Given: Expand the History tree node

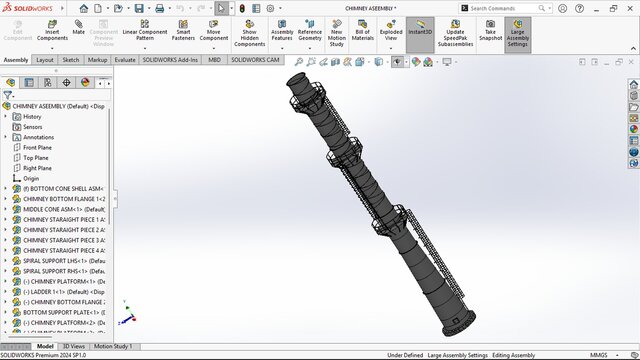Looking at the screenshot, I should pos(5,117).
